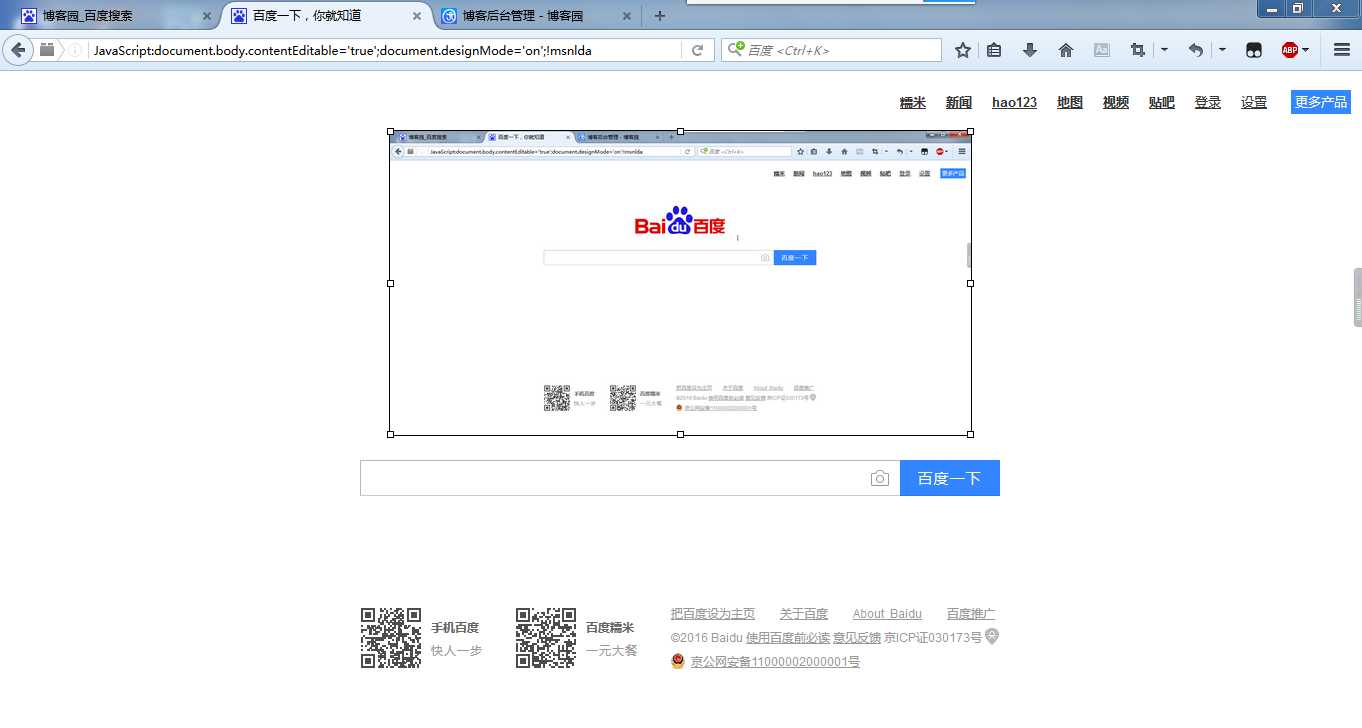
Task: Click the 设置 settings link
Action: point(1254,102)
